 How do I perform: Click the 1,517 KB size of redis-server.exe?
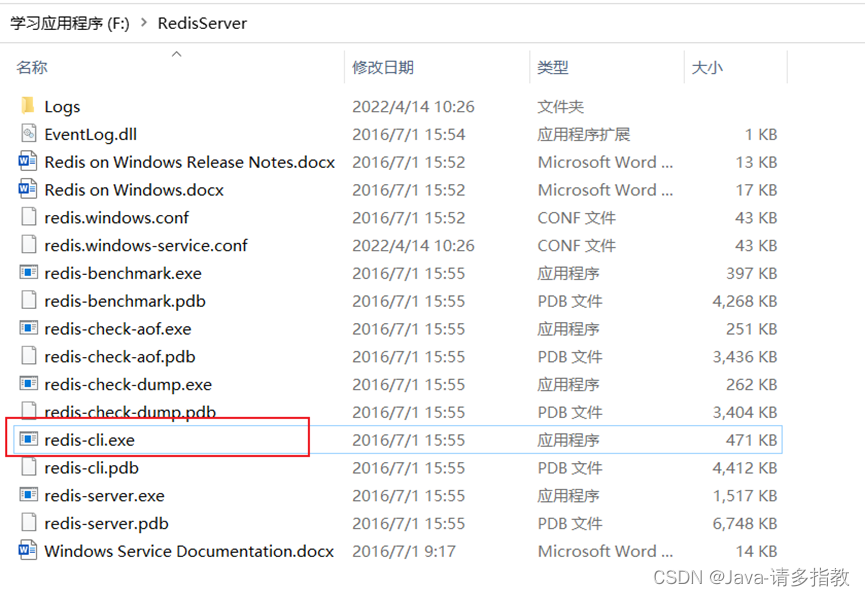[745, 496]
